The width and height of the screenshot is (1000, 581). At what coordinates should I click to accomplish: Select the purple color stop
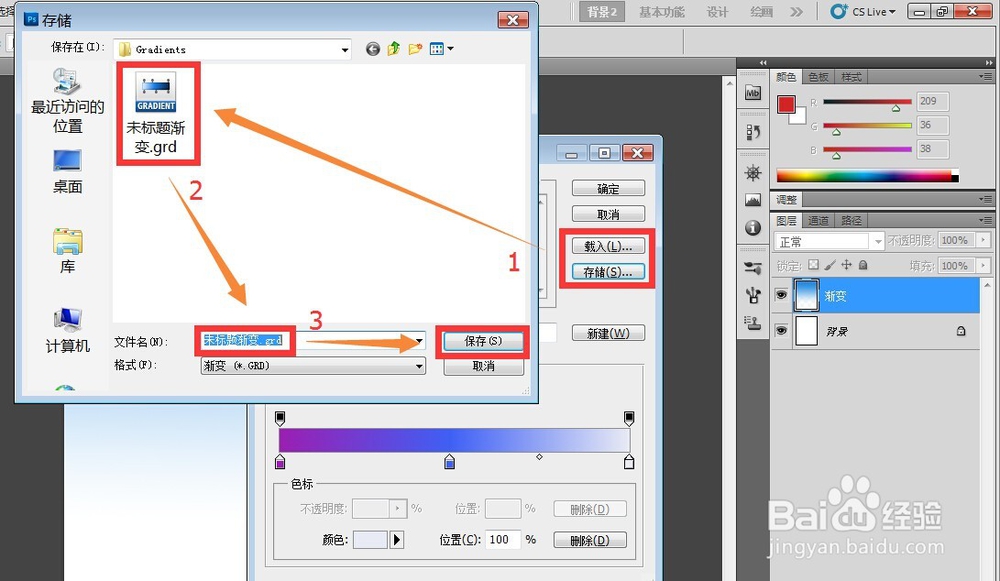(280, 462)
